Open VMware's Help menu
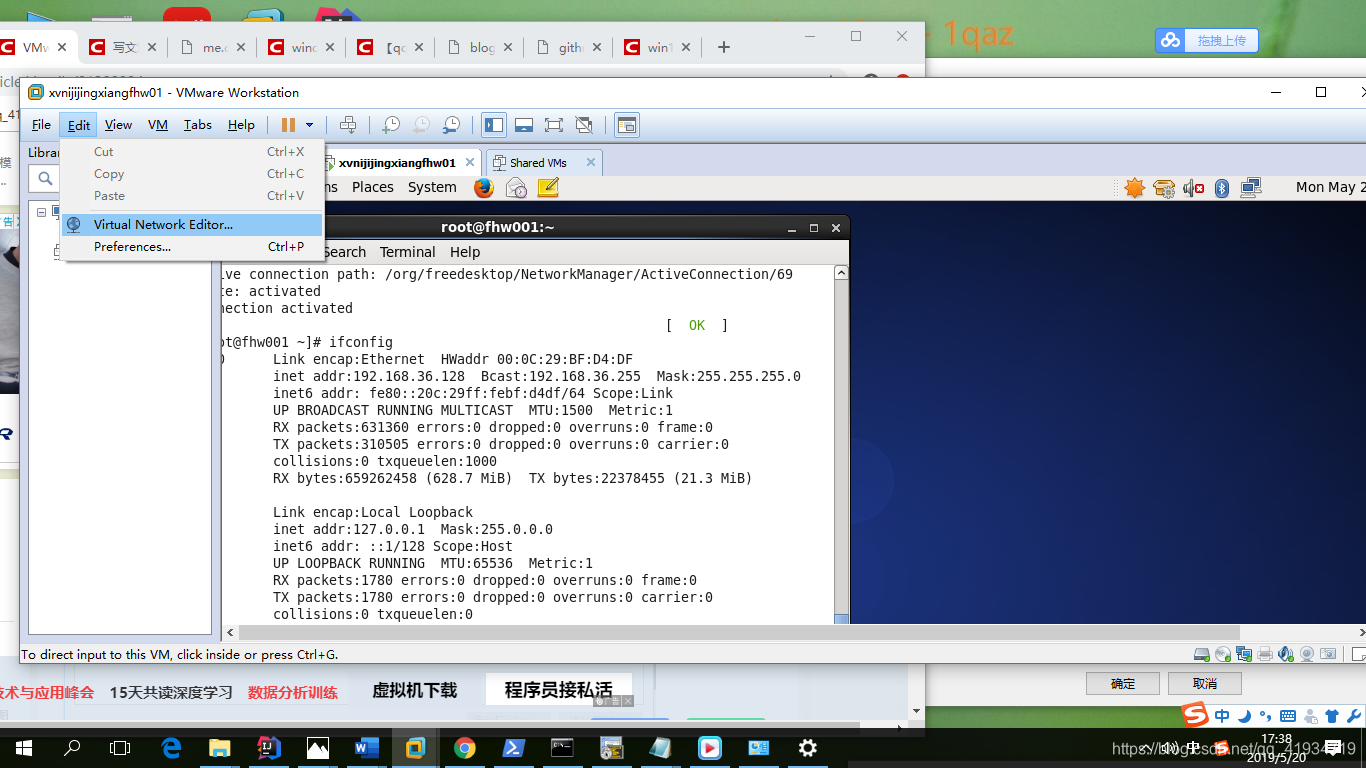 [241, 125]
